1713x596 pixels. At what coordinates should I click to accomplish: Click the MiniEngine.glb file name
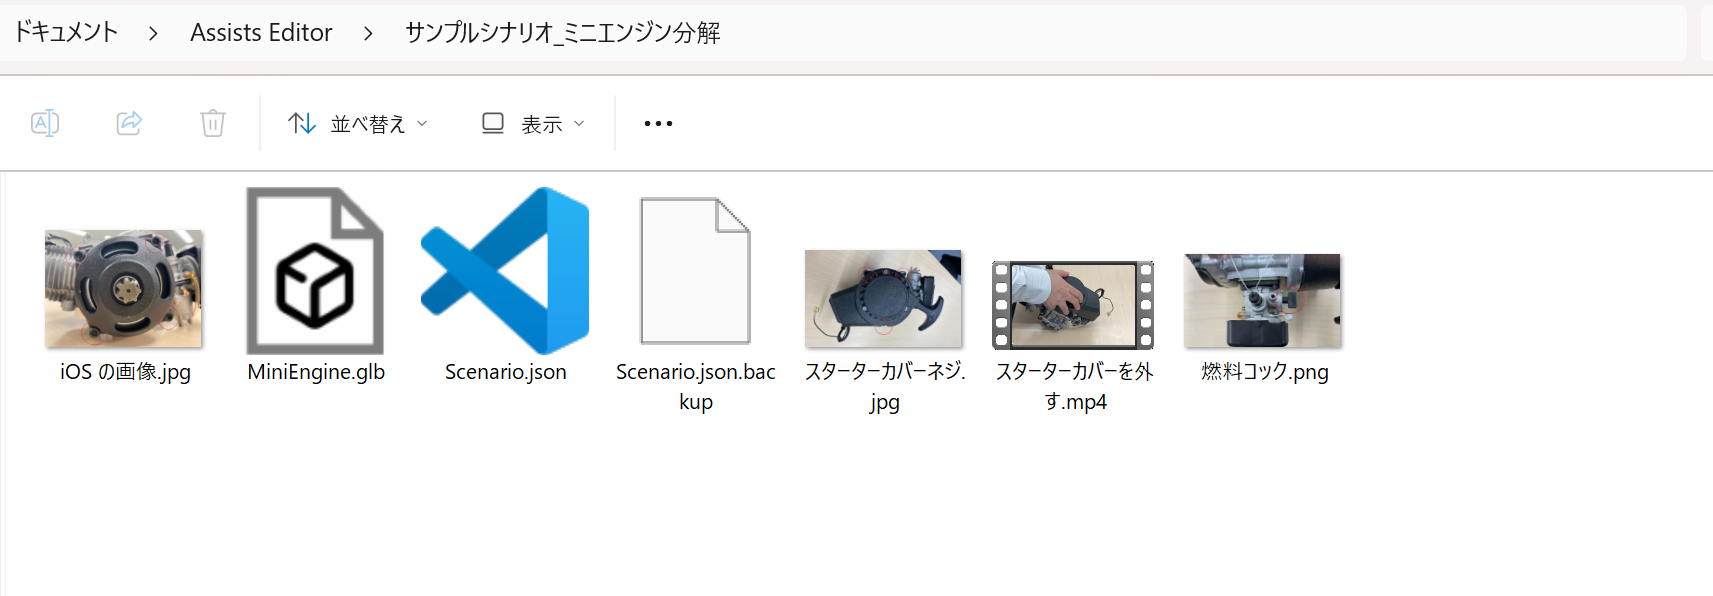point(316,372)
